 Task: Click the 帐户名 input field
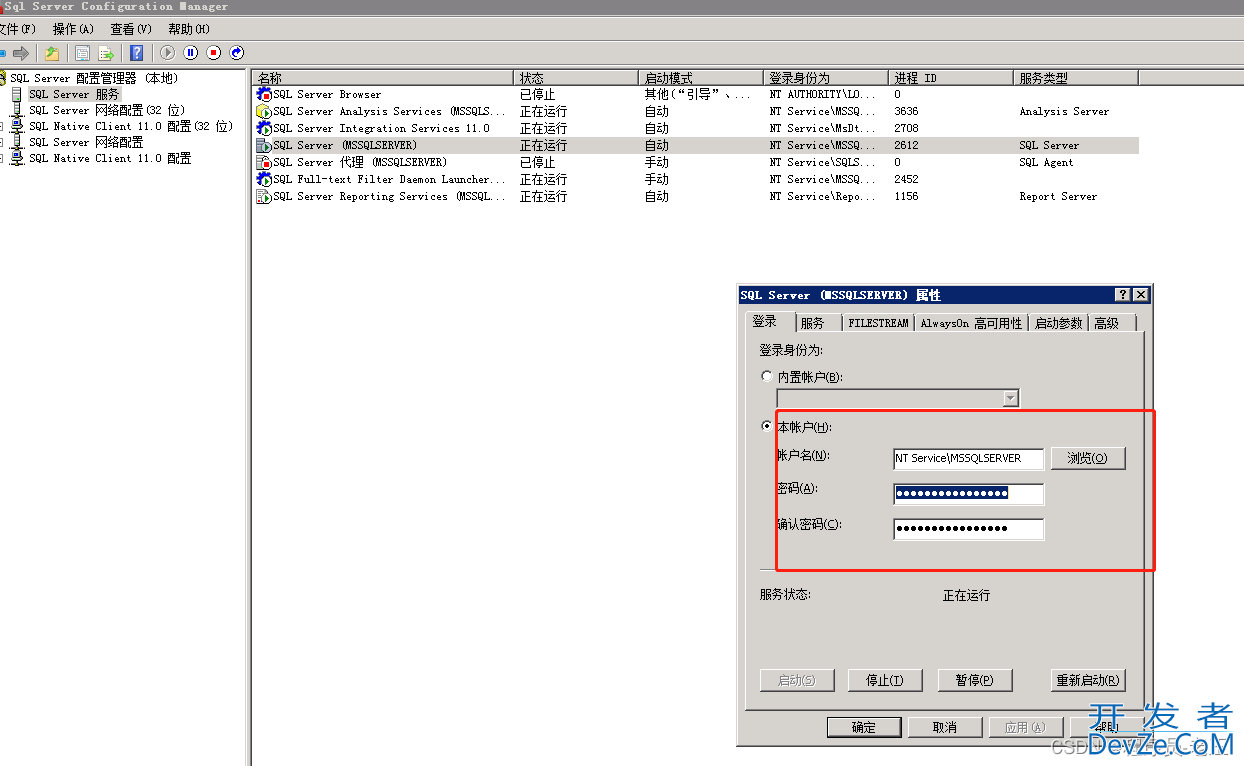tap(969, 458)
